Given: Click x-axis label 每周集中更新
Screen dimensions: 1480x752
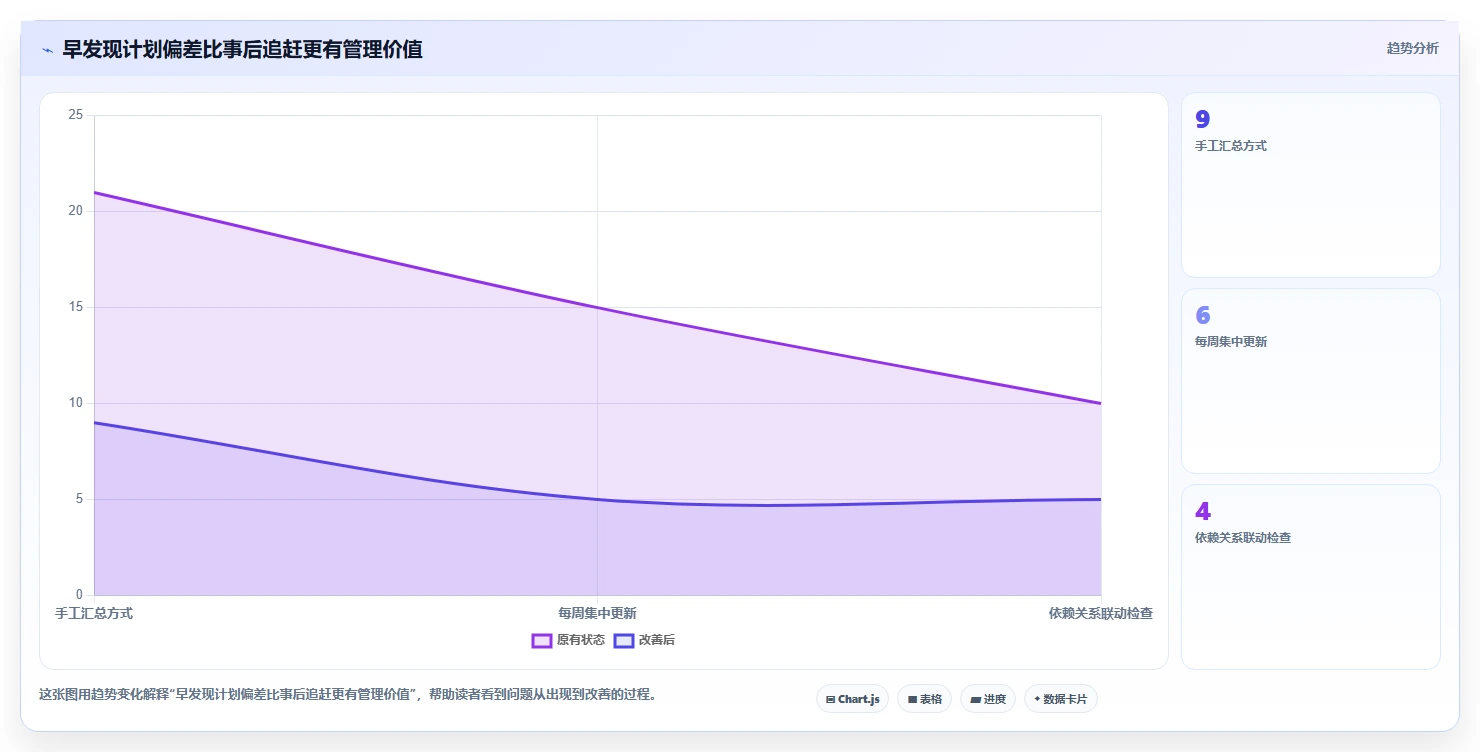Looking at the screenshot, I should [597, 613].
